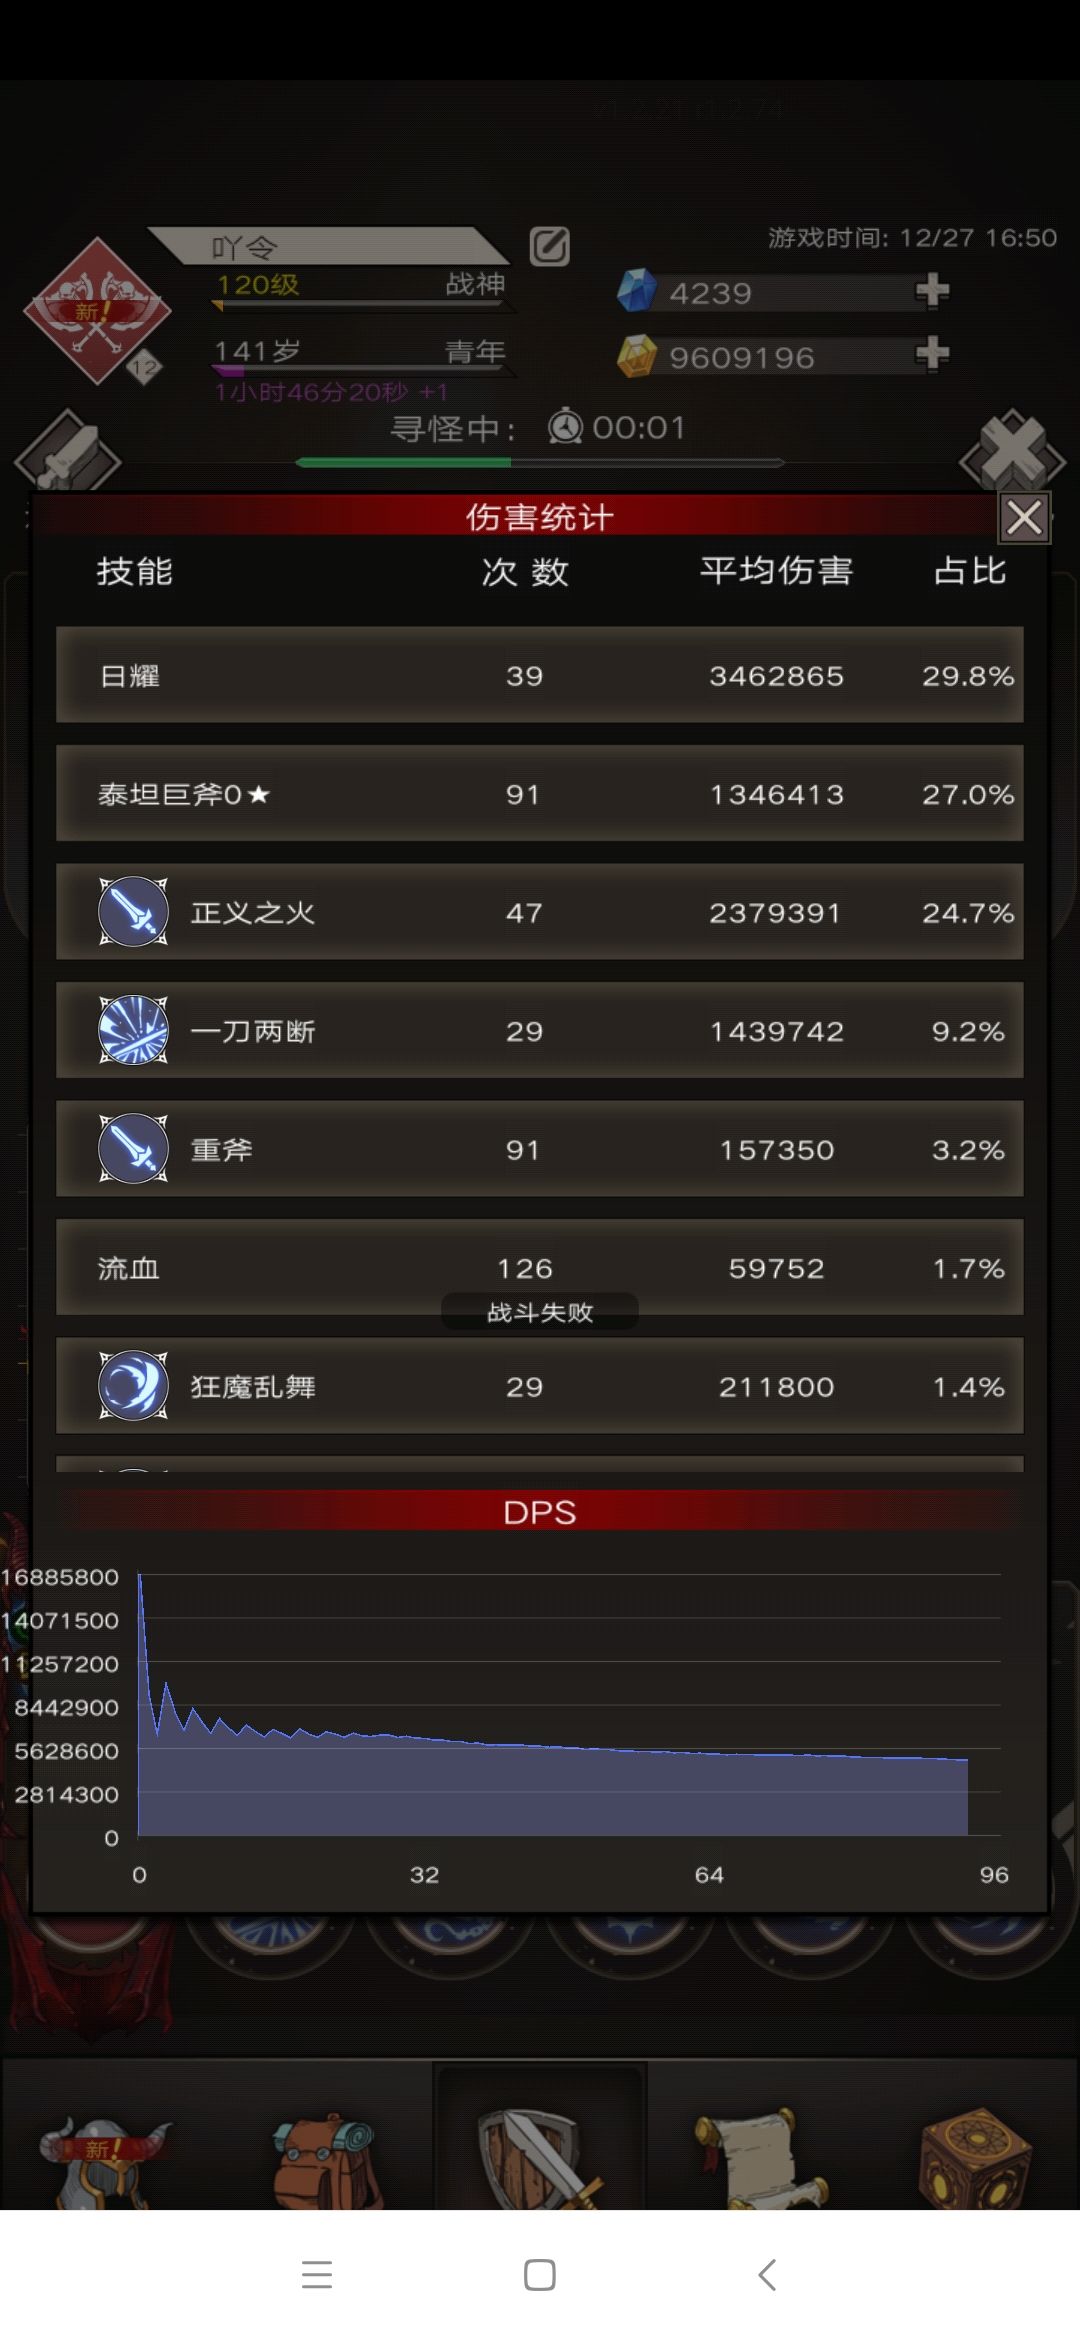Add more blue gems with plus icon
The width and height of the screenshot is (1080, 2340).
coord(932,291)
